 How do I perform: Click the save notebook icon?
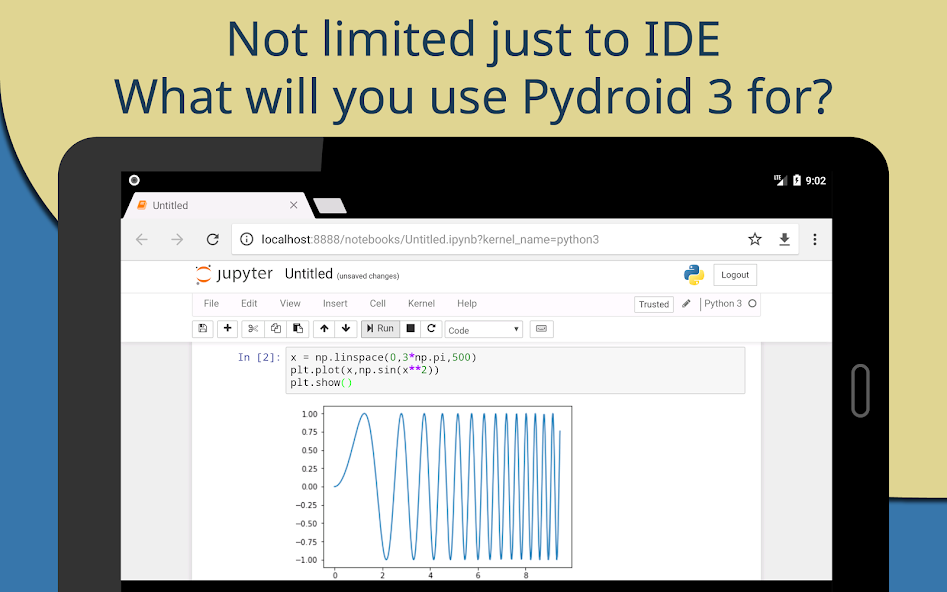pyautogui.click(x=201, y=328)
